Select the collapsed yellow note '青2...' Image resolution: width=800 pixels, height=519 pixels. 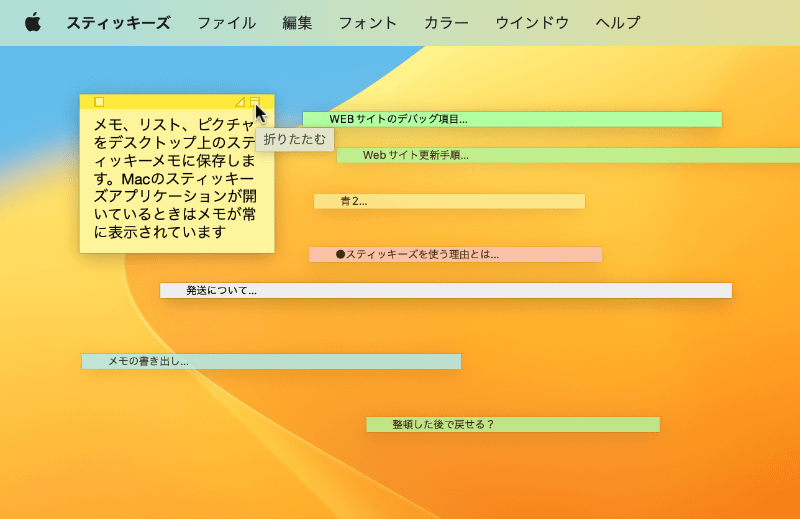[x=449, y=201]
